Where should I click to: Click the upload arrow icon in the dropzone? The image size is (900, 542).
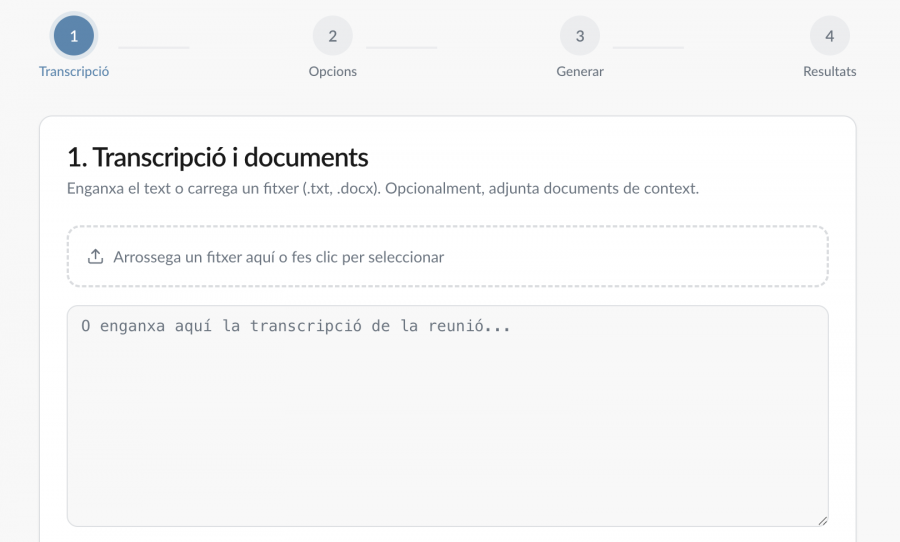(96, 257)
